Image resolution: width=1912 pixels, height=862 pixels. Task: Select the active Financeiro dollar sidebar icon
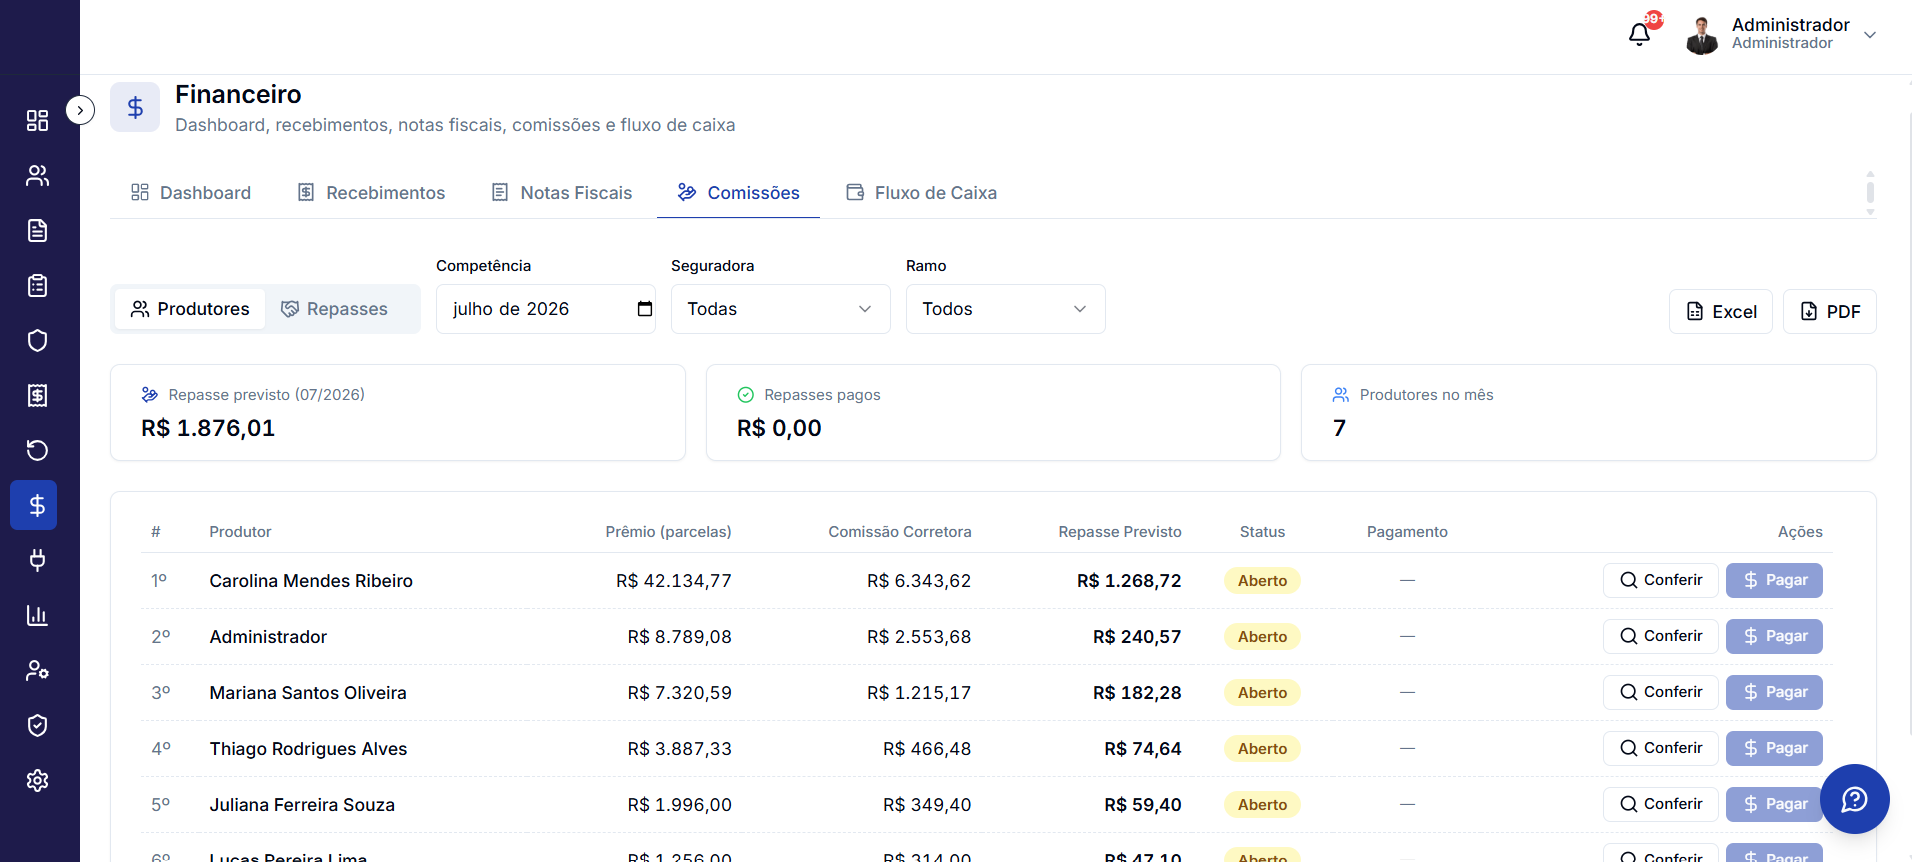34,505
